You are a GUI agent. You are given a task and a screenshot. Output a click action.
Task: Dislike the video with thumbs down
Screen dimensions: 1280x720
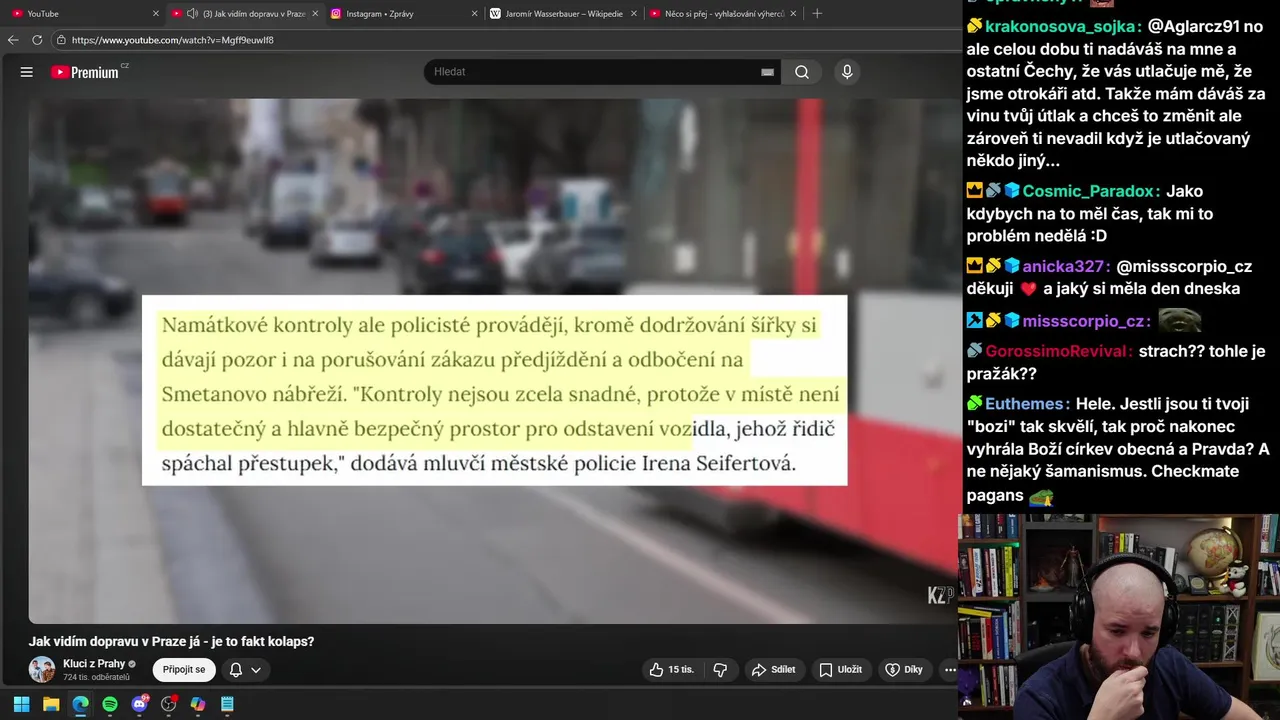pyautogui.click(x=720, y=670)
